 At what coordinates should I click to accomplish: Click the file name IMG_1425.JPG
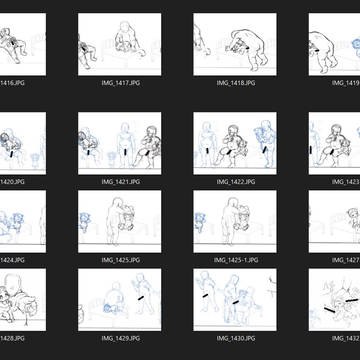click(x=121, y=260)
